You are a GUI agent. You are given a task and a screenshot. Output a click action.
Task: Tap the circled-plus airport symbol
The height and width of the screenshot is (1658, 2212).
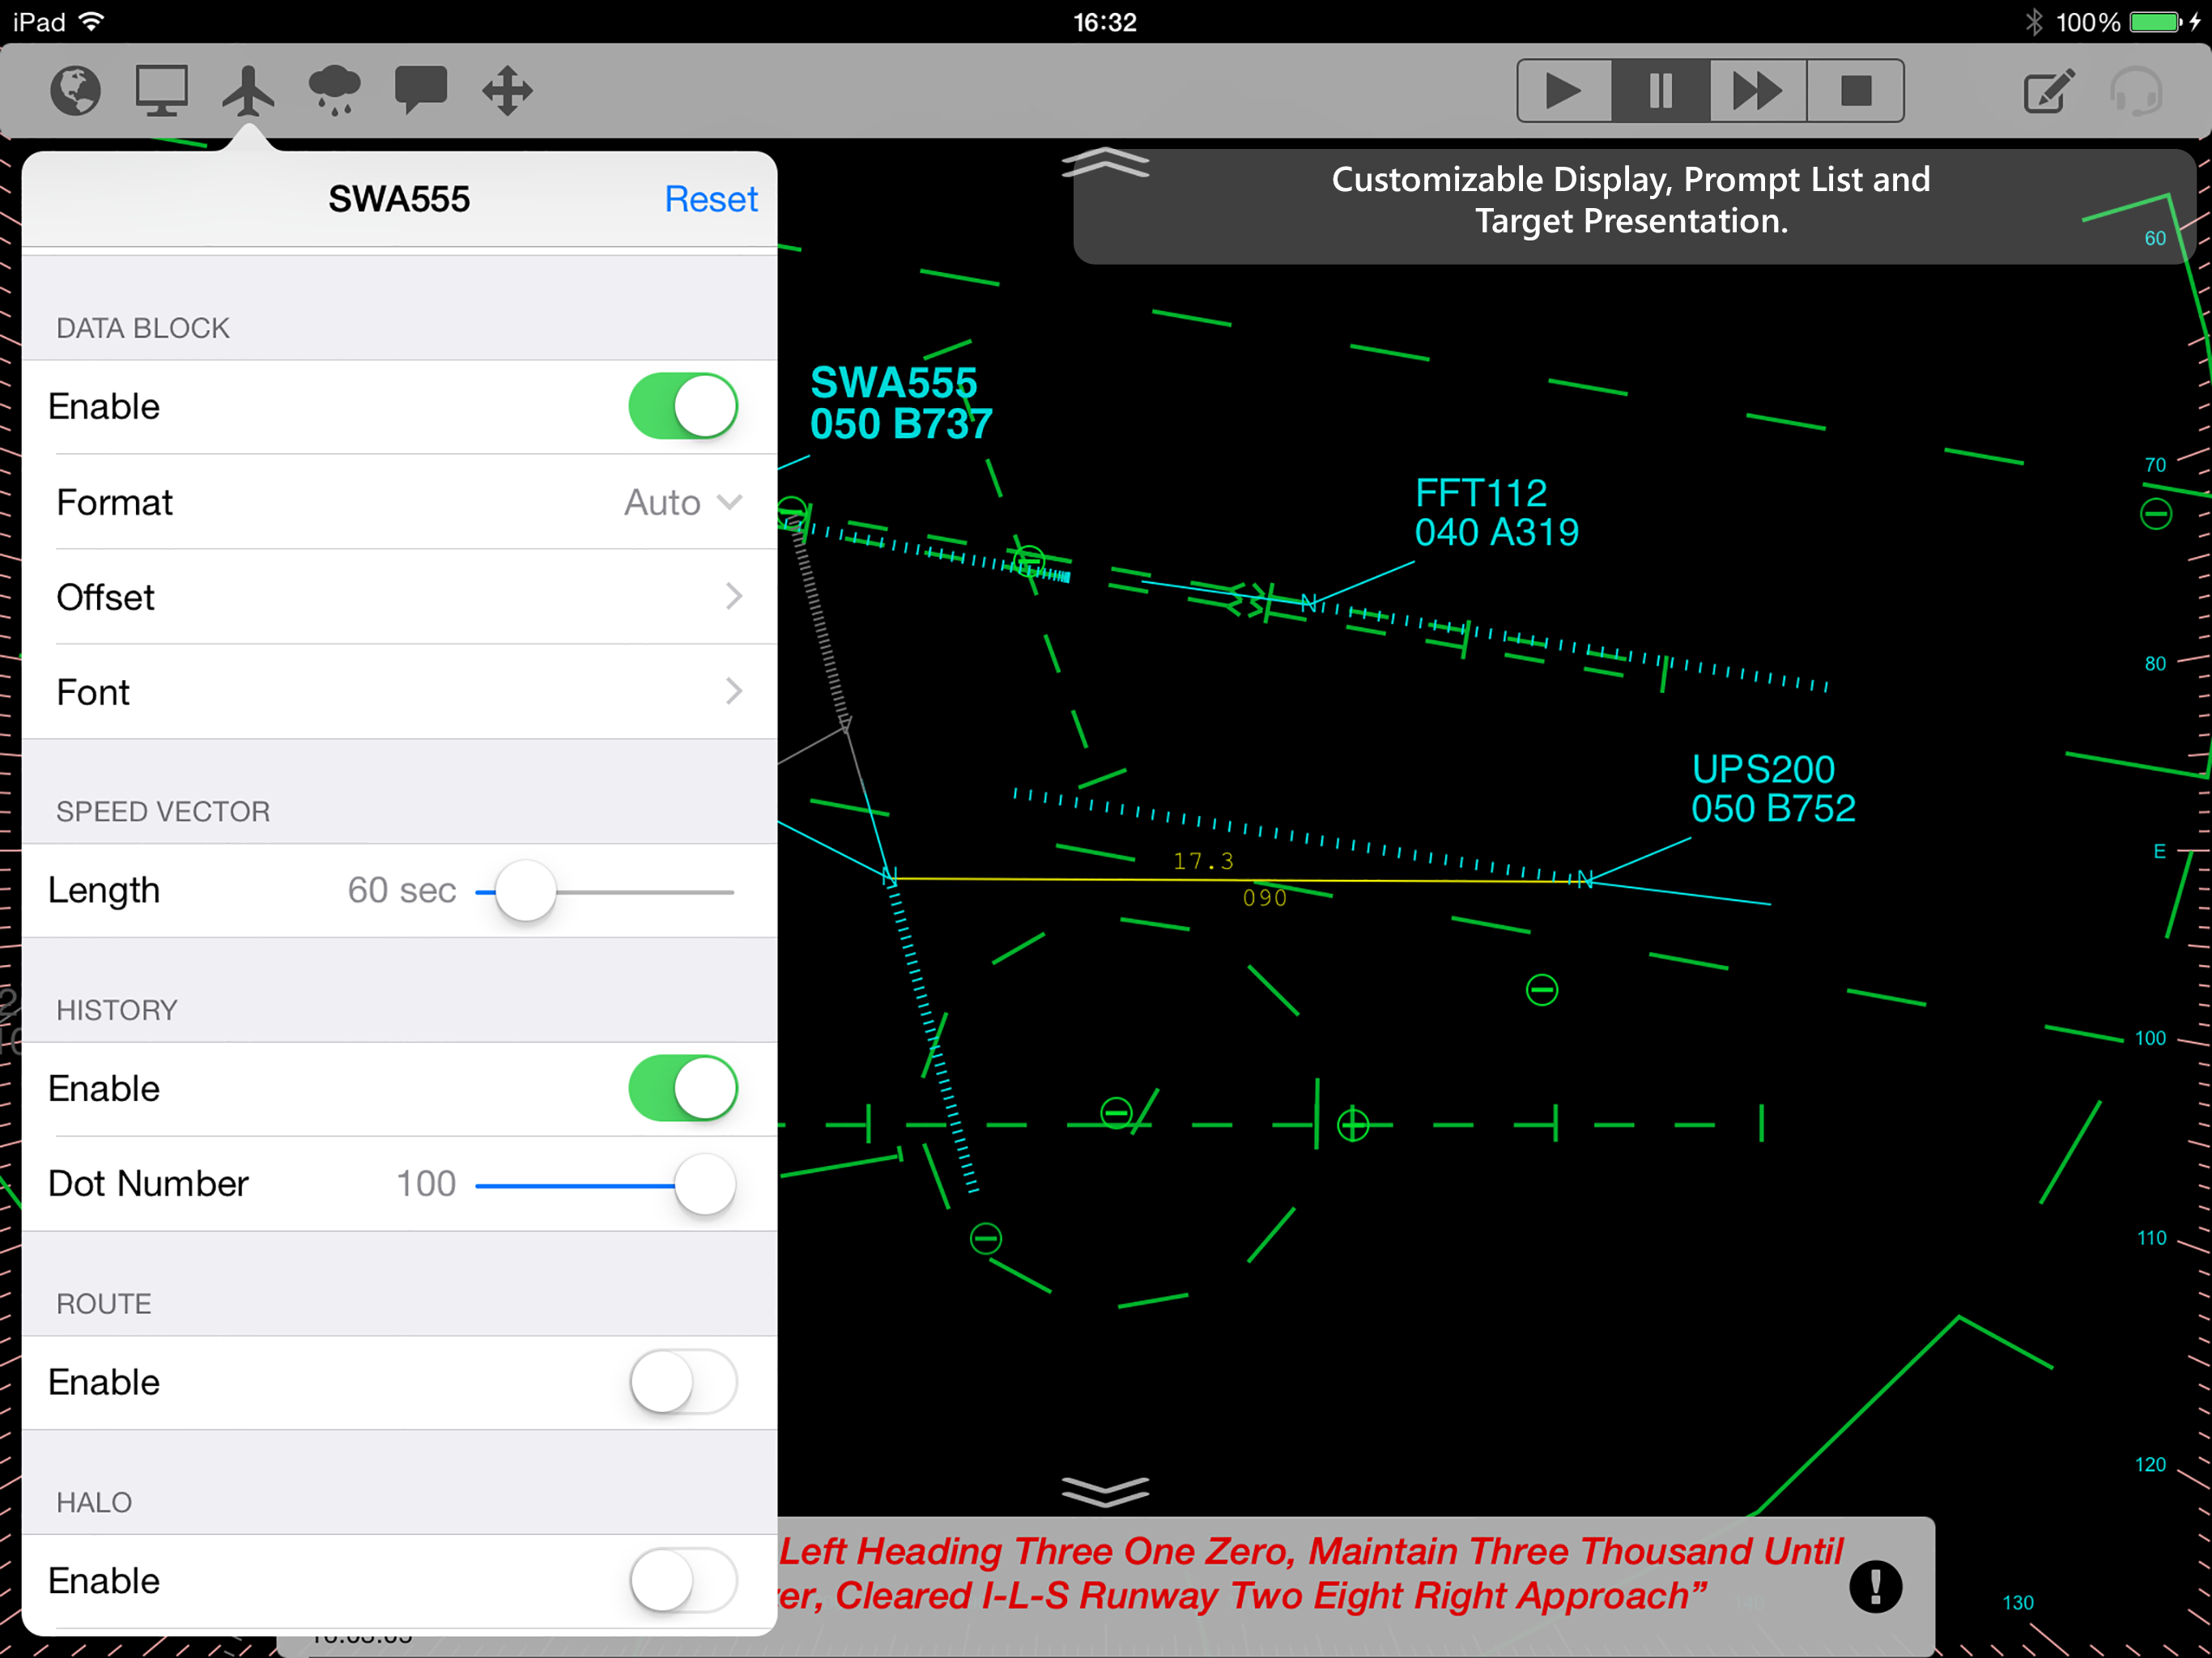(1353, 1124)
